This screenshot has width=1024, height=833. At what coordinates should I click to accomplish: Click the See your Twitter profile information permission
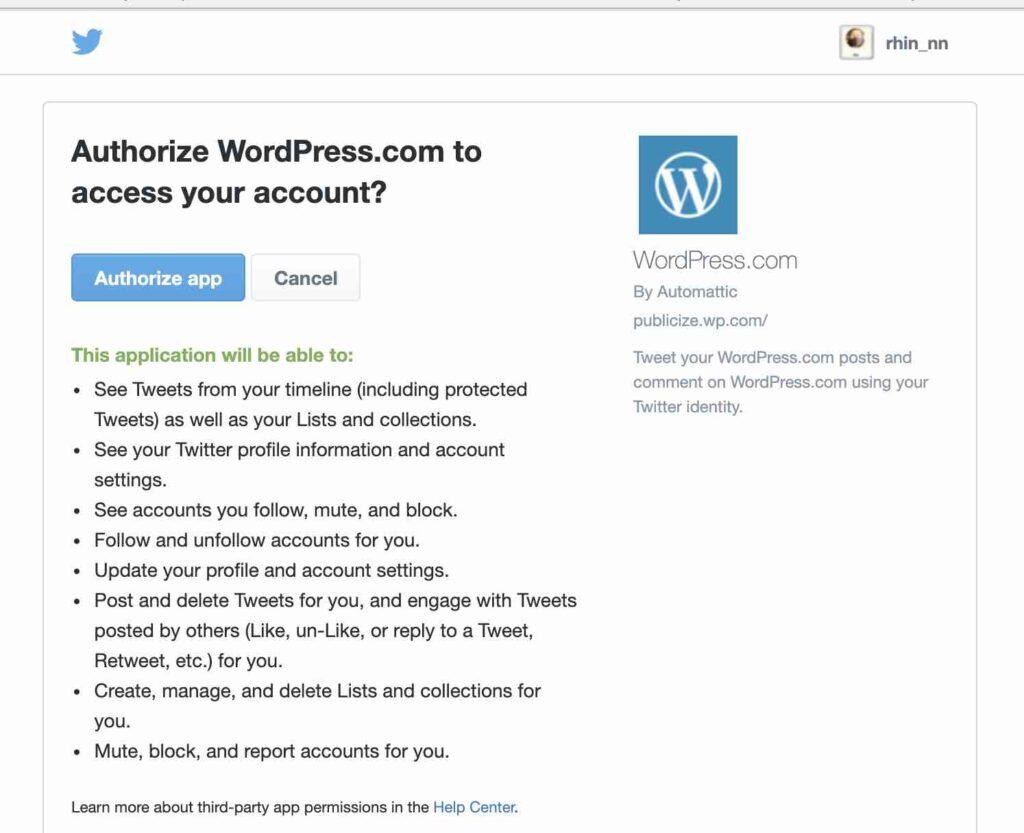click(299, 464)
